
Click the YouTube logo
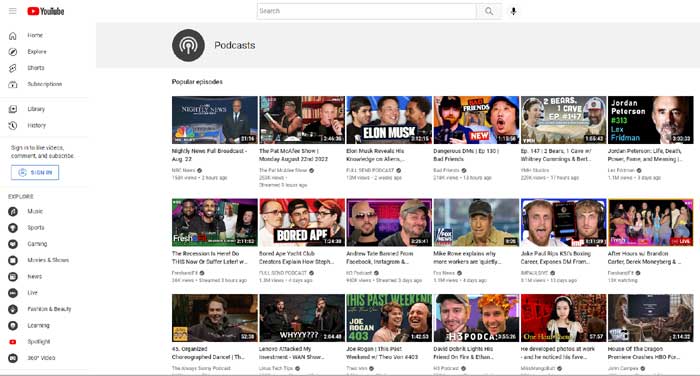tap(46, 11)
